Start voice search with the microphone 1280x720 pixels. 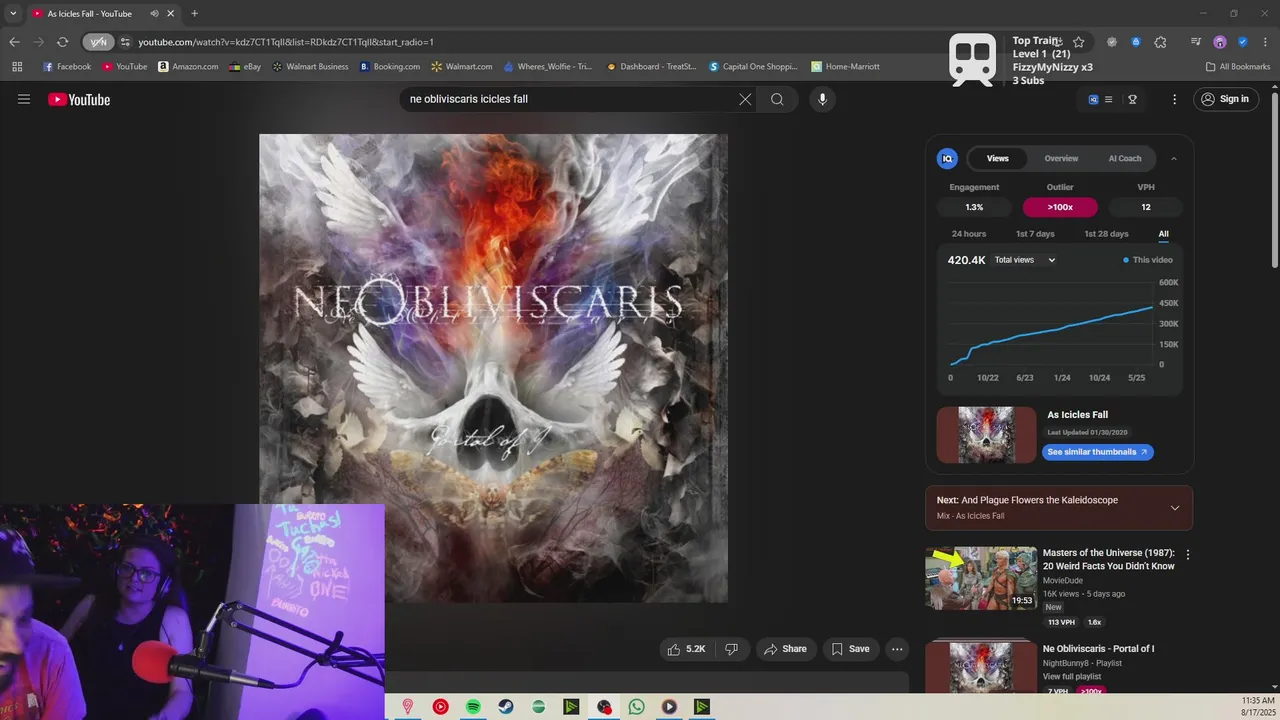pos(822,99)
